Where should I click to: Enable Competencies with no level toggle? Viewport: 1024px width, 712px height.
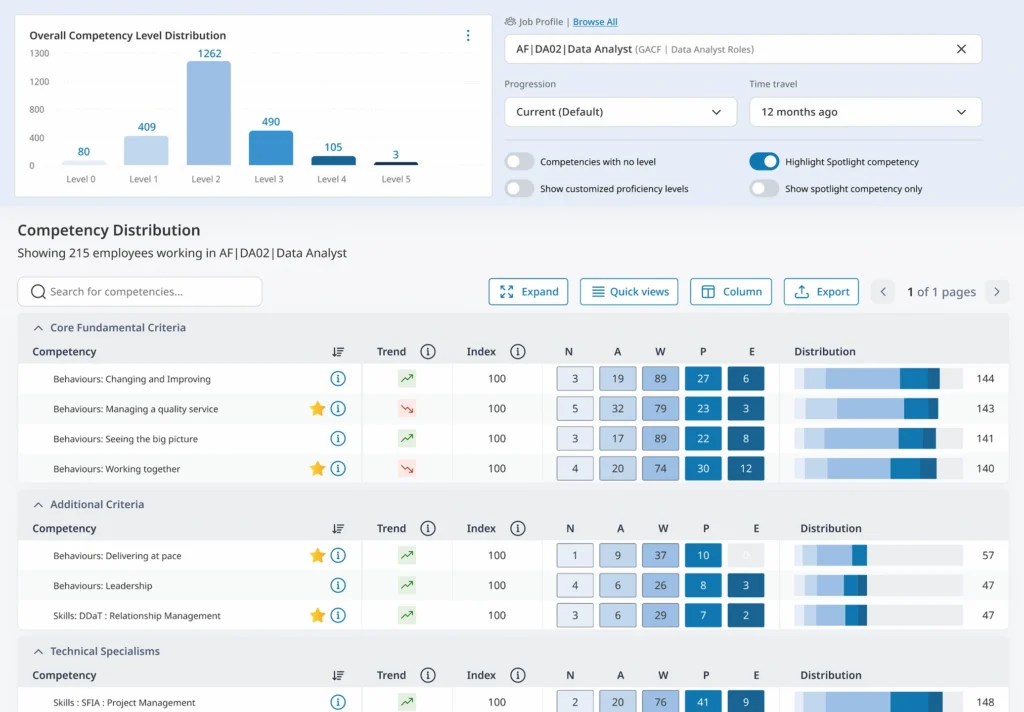coord(519,161)
